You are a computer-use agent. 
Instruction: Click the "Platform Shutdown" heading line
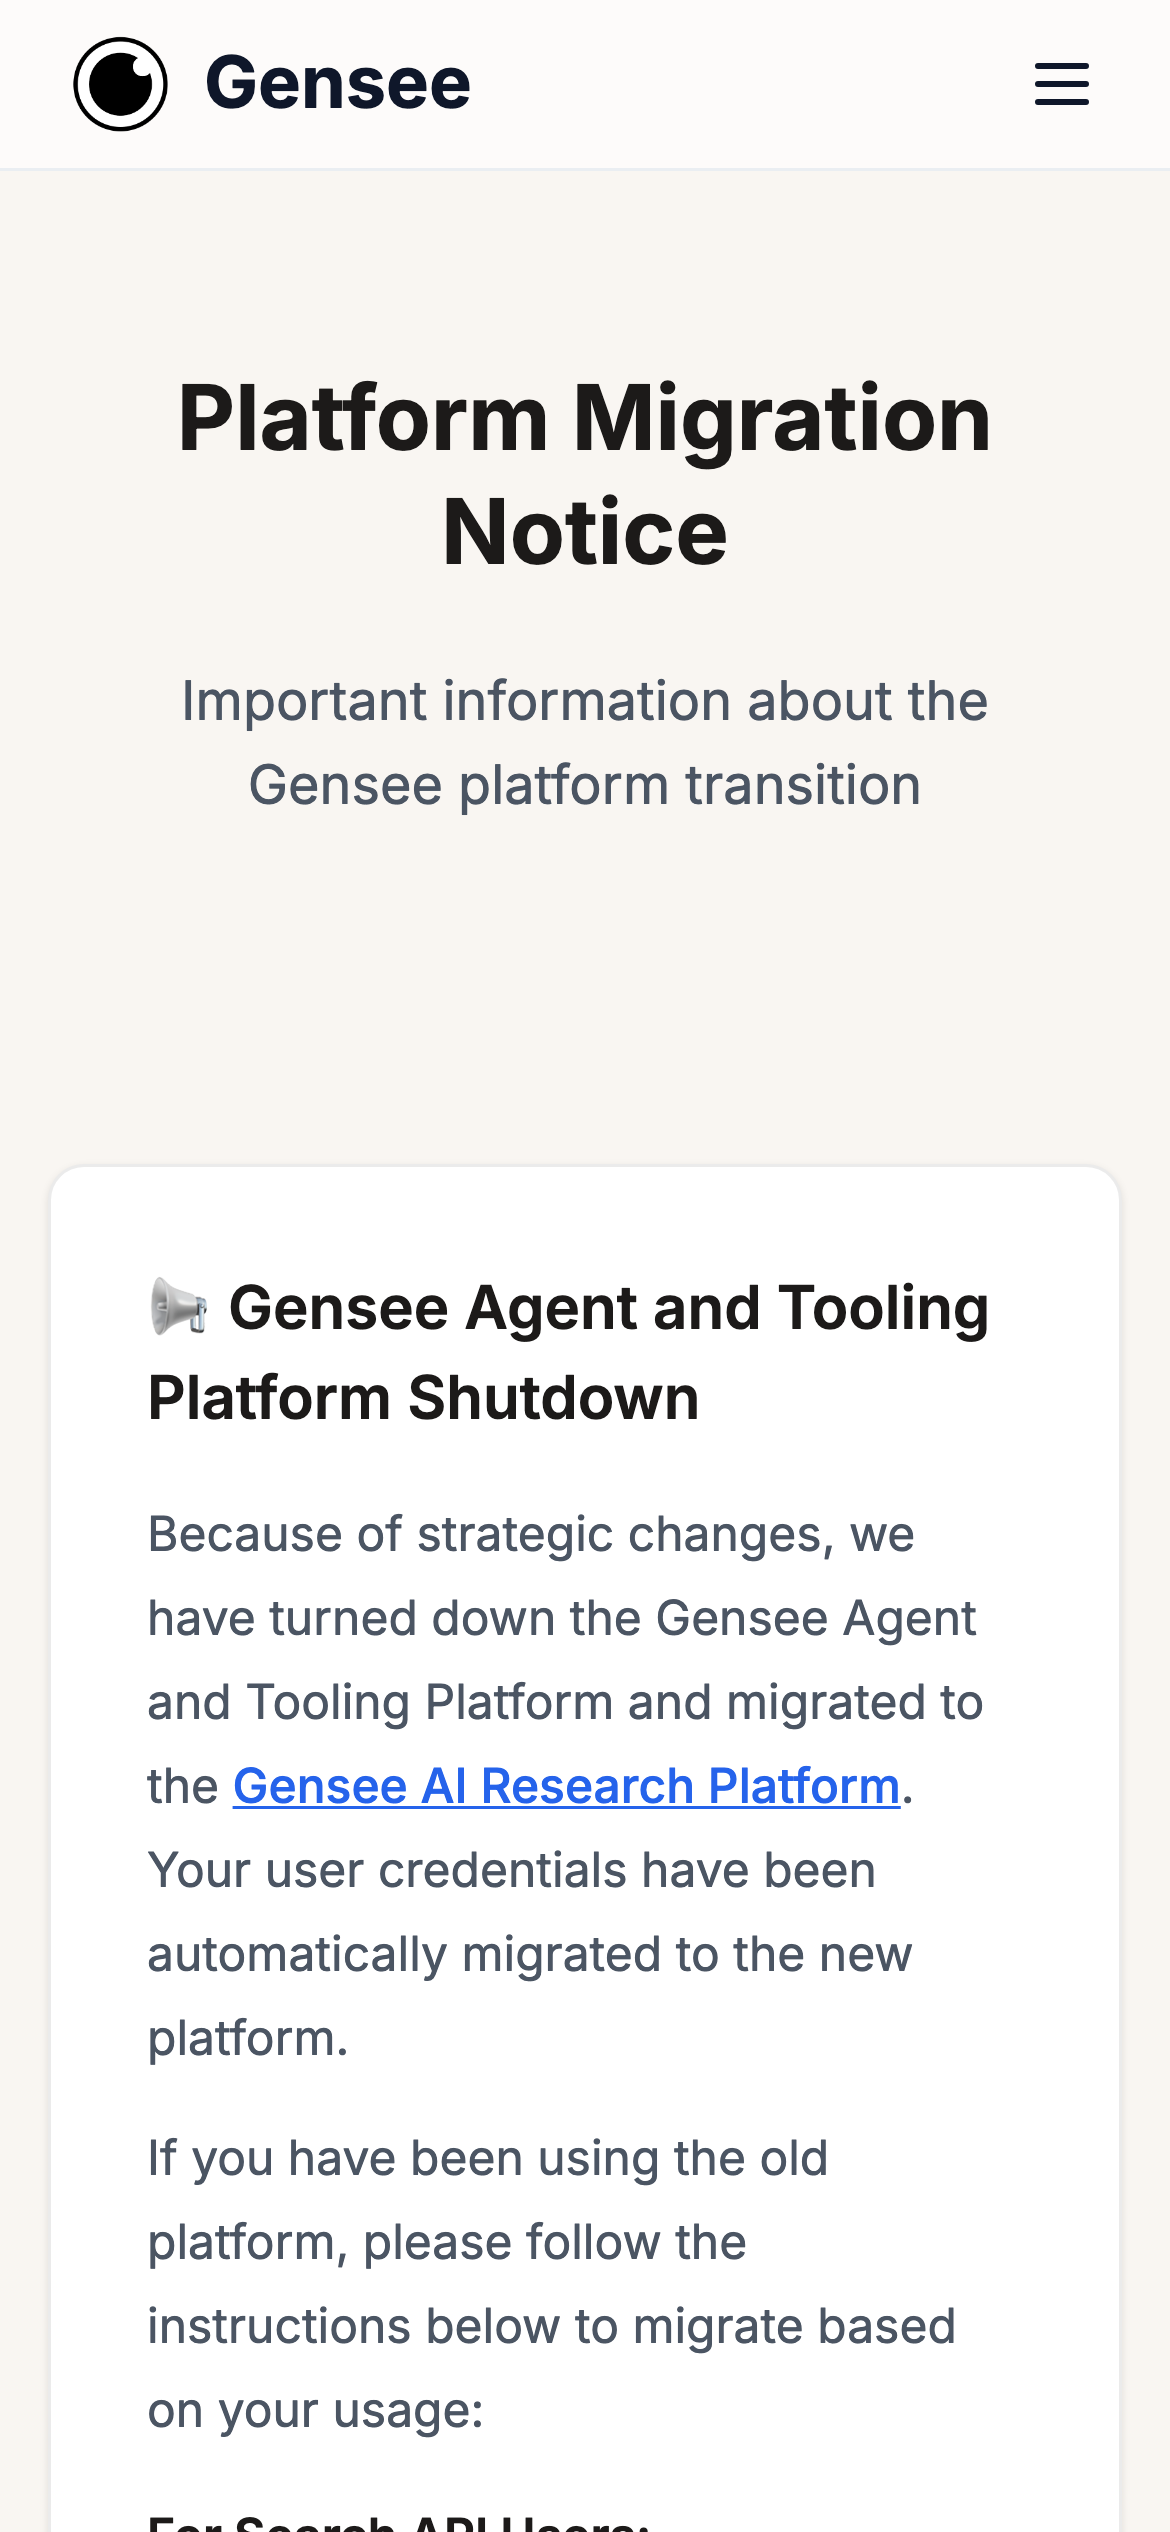423,1397
